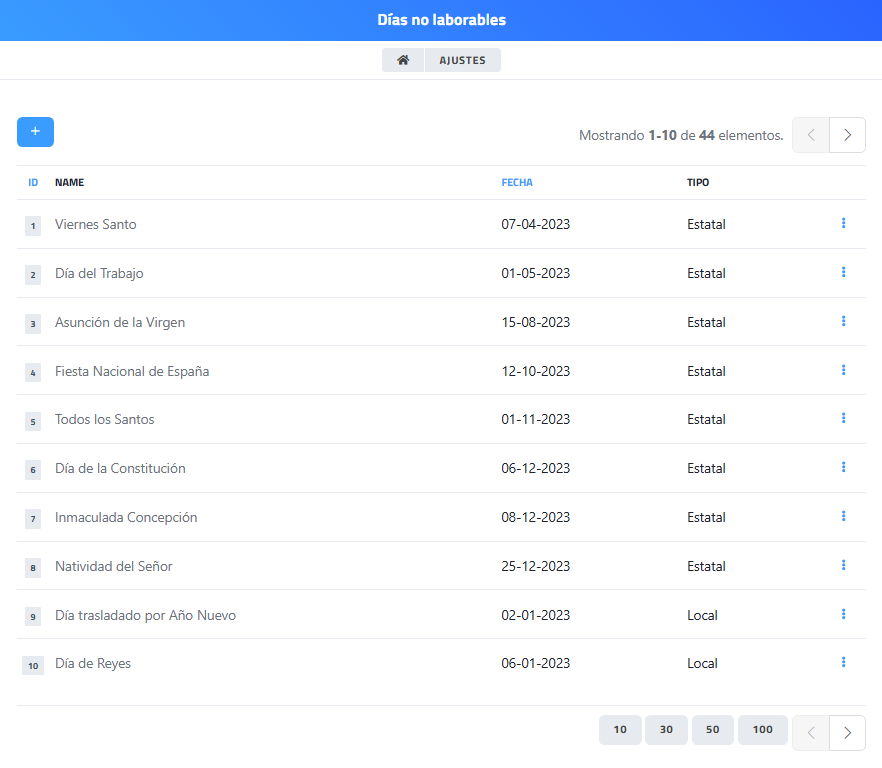Show actions for Fiesta Nacional de España
Viewport: 882px width, 768px height.
(x=843, y=370)
